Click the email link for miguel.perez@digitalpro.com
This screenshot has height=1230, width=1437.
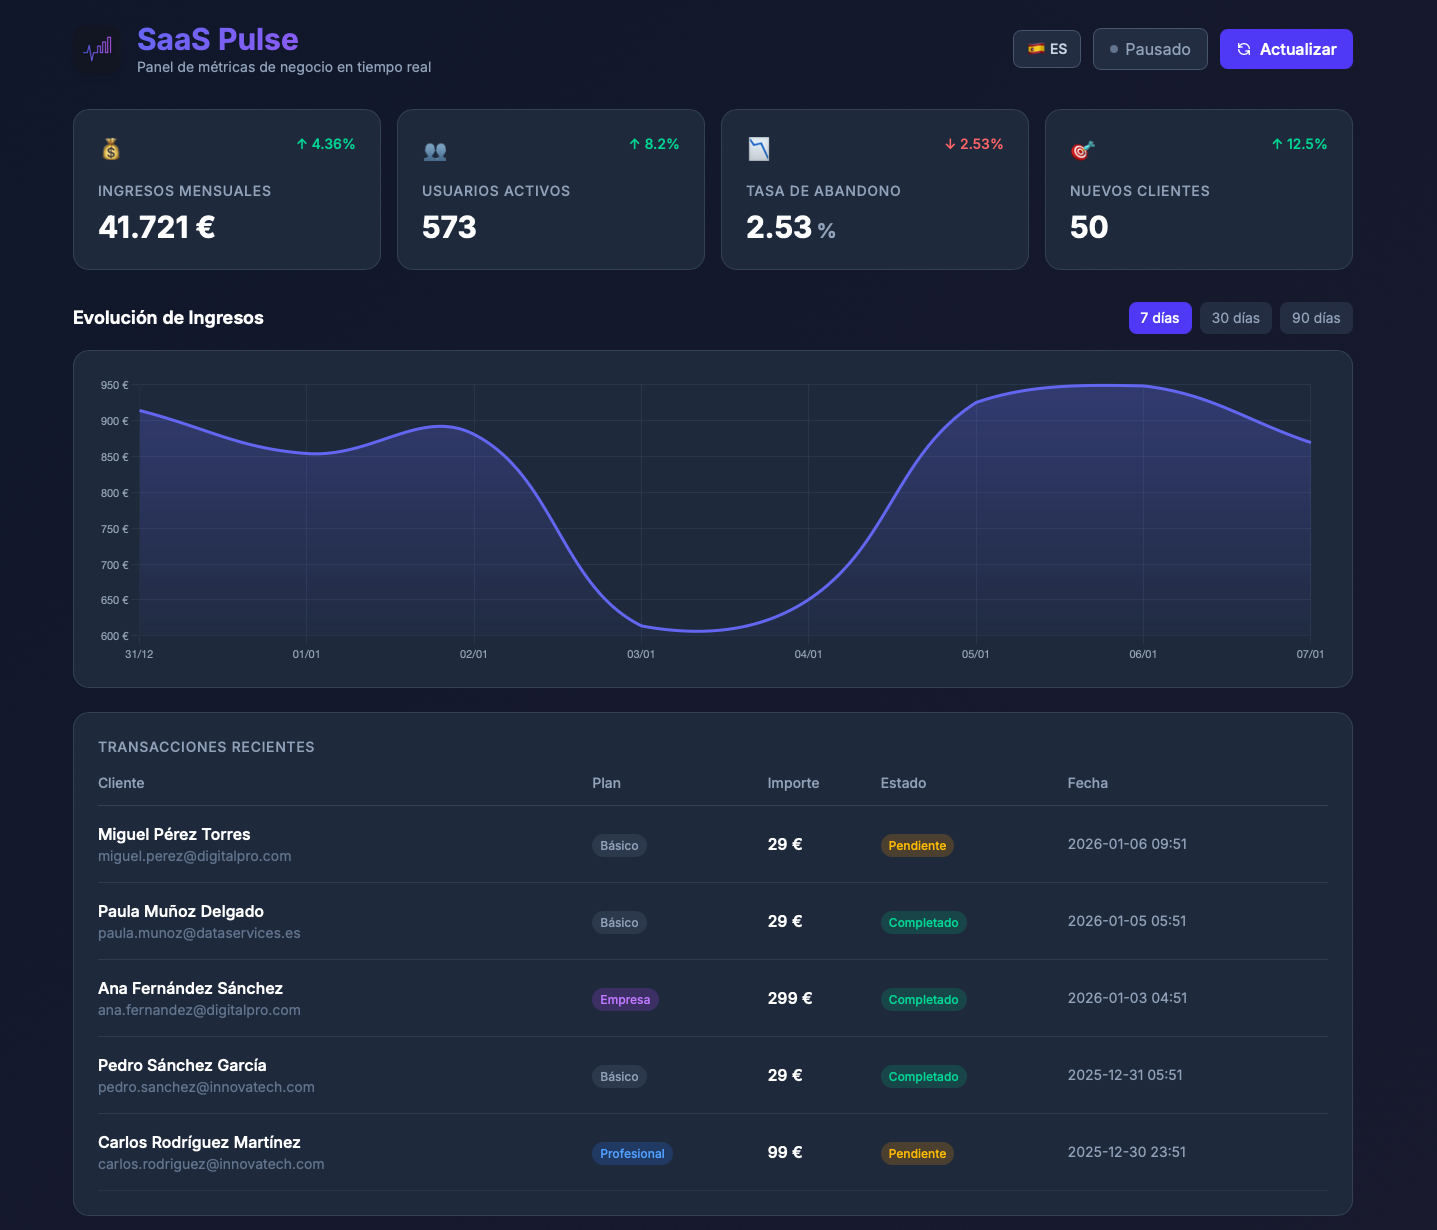(194, 856)
